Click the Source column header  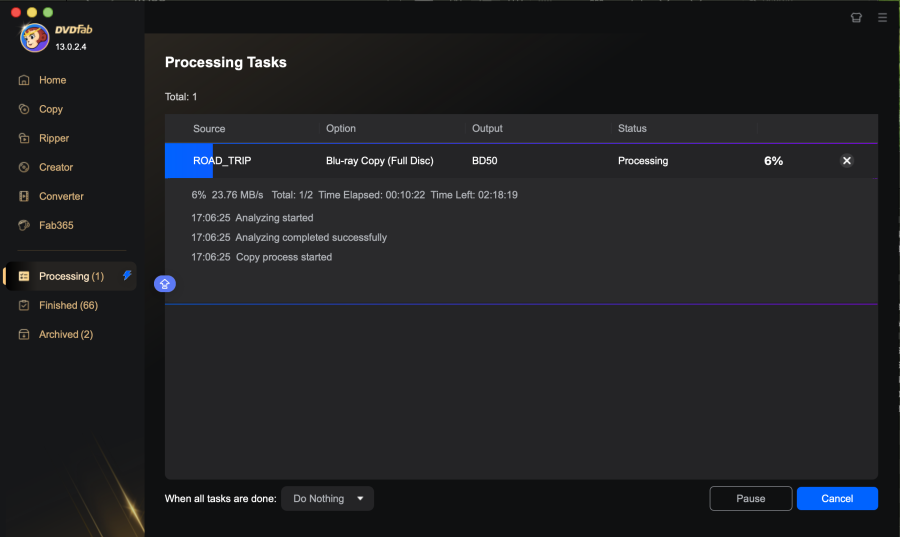click(x=209, y=128)
